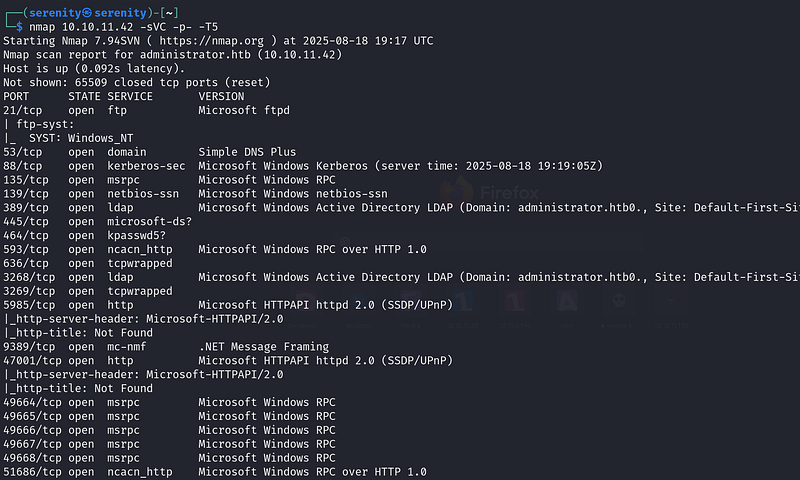This screenshot has width=800, height=480.
Task: Click the 88/tcp kerberos-sec row
Action: pos(303,166)
